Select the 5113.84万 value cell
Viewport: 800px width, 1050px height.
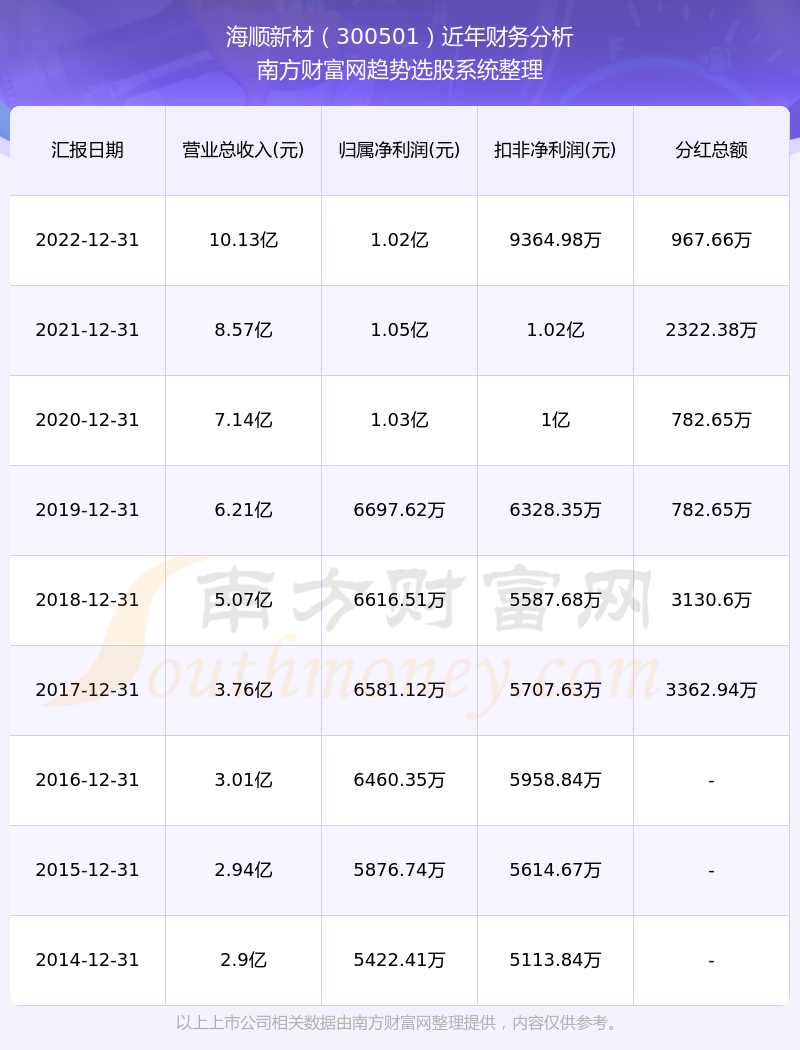click(x=556, y=960)
